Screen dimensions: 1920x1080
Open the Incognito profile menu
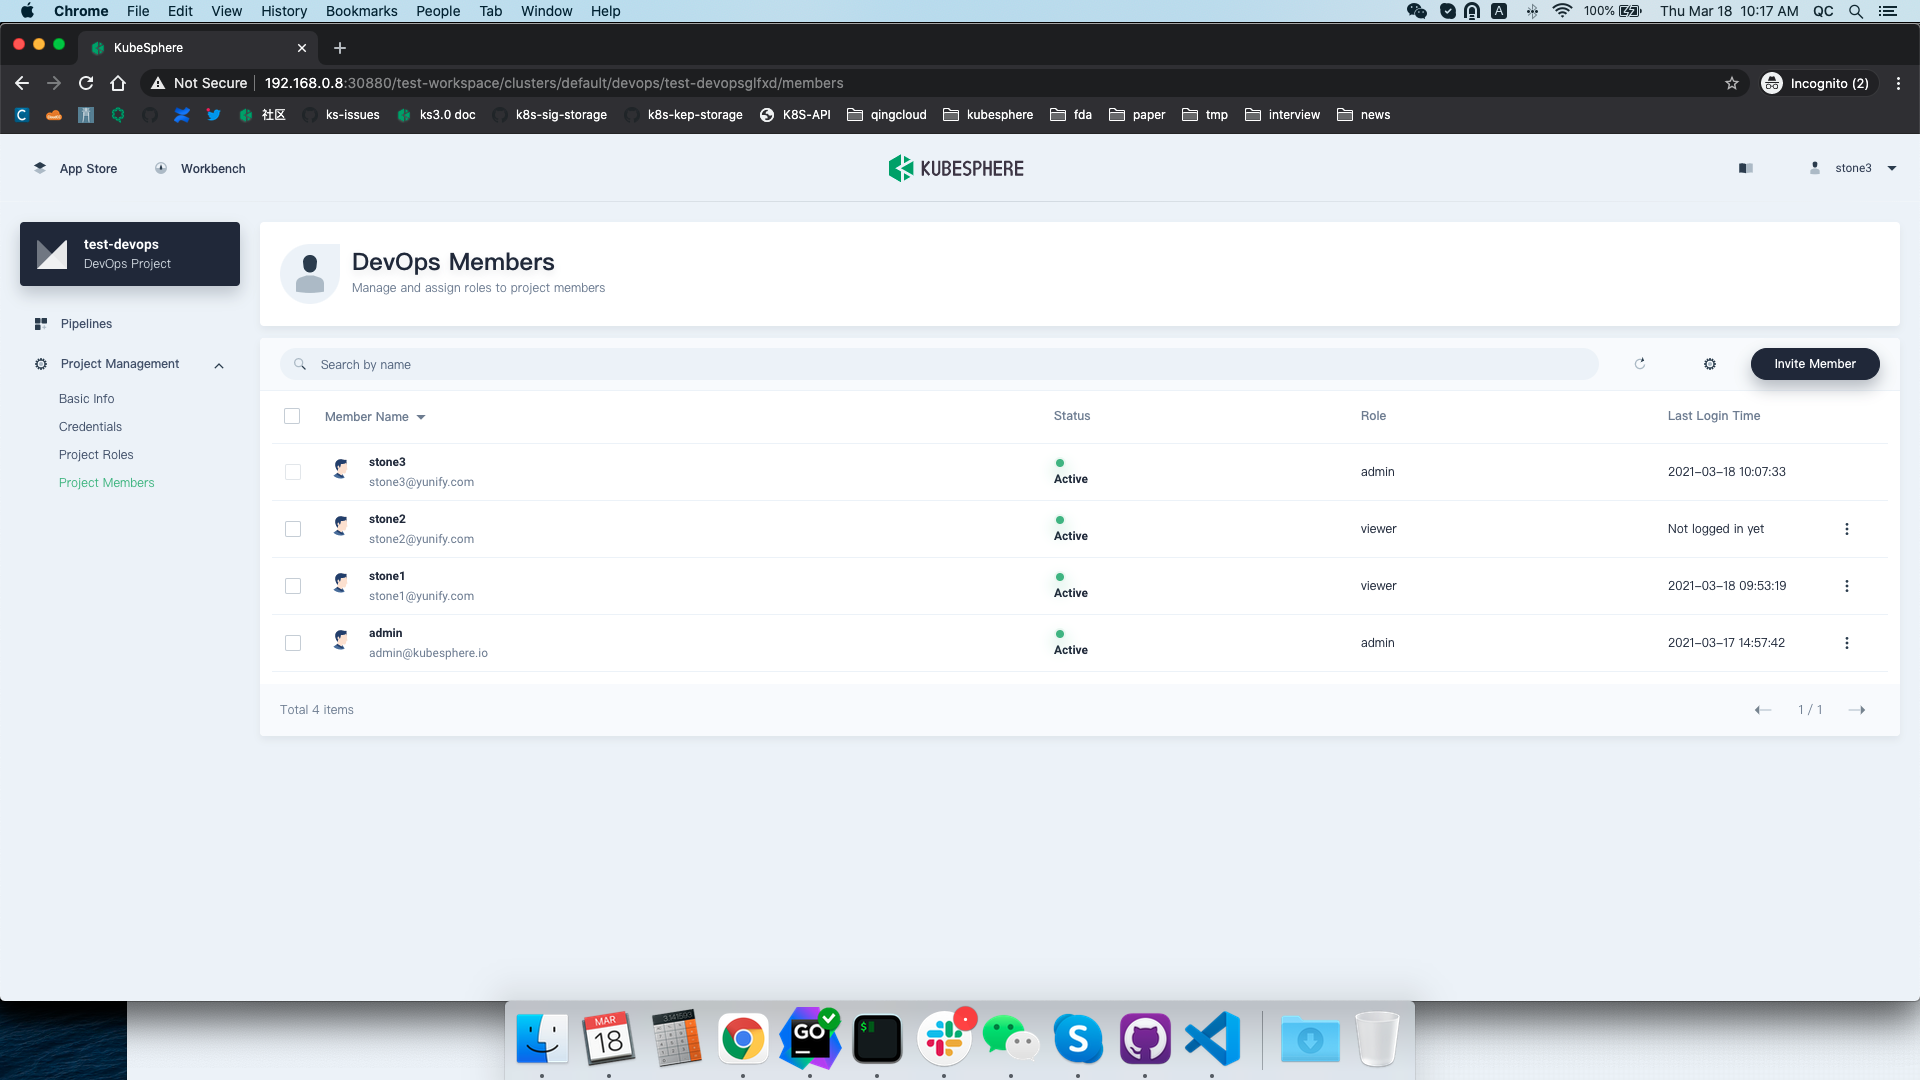[x=1817, y=83]
